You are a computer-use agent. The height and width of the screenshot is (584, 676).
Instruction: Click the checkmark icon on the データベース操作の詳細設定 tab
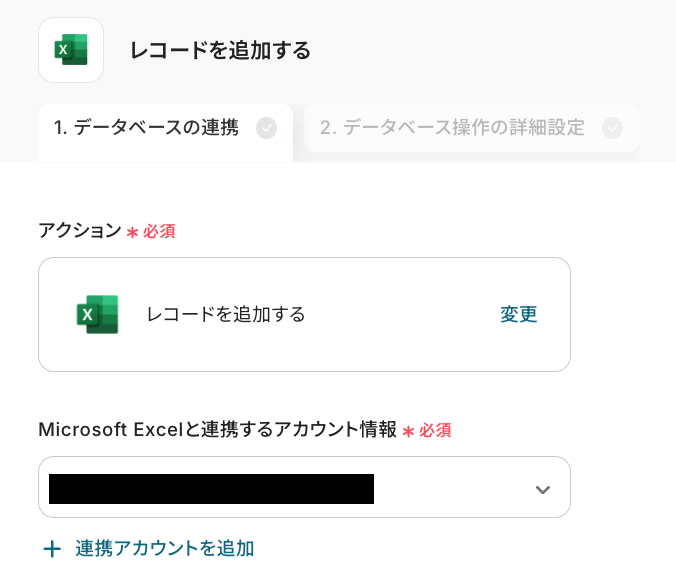click(612, 128)
